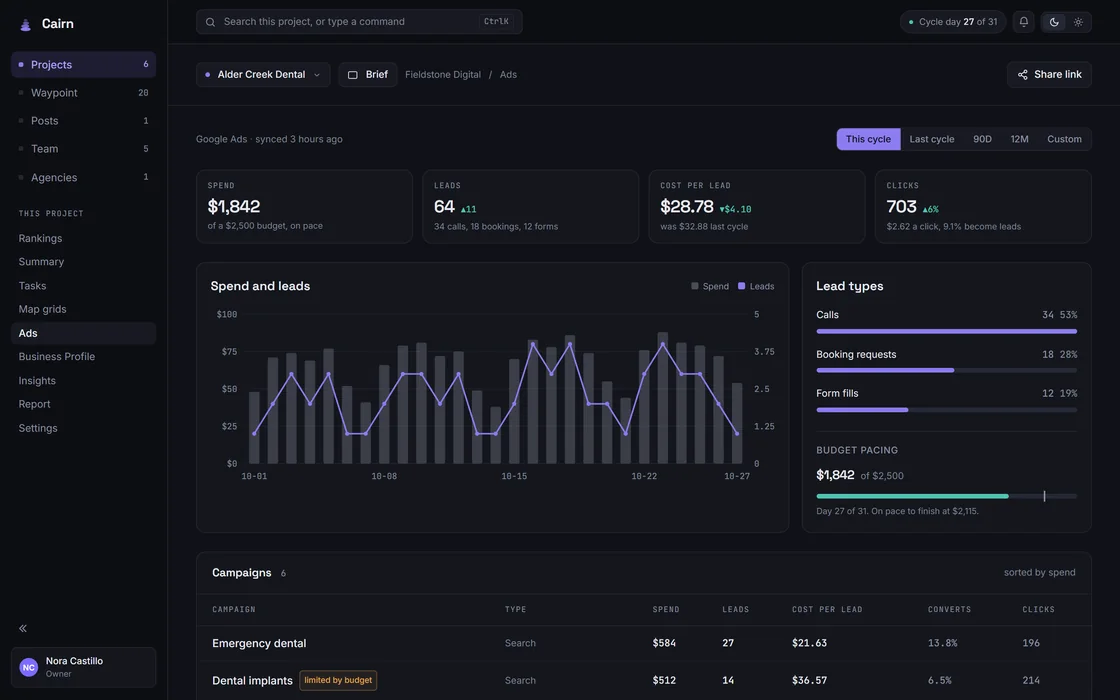Open the Dental implants campaign row
Screen dimensions: 1120x700
pyautogui.click(x=644, y=681)
